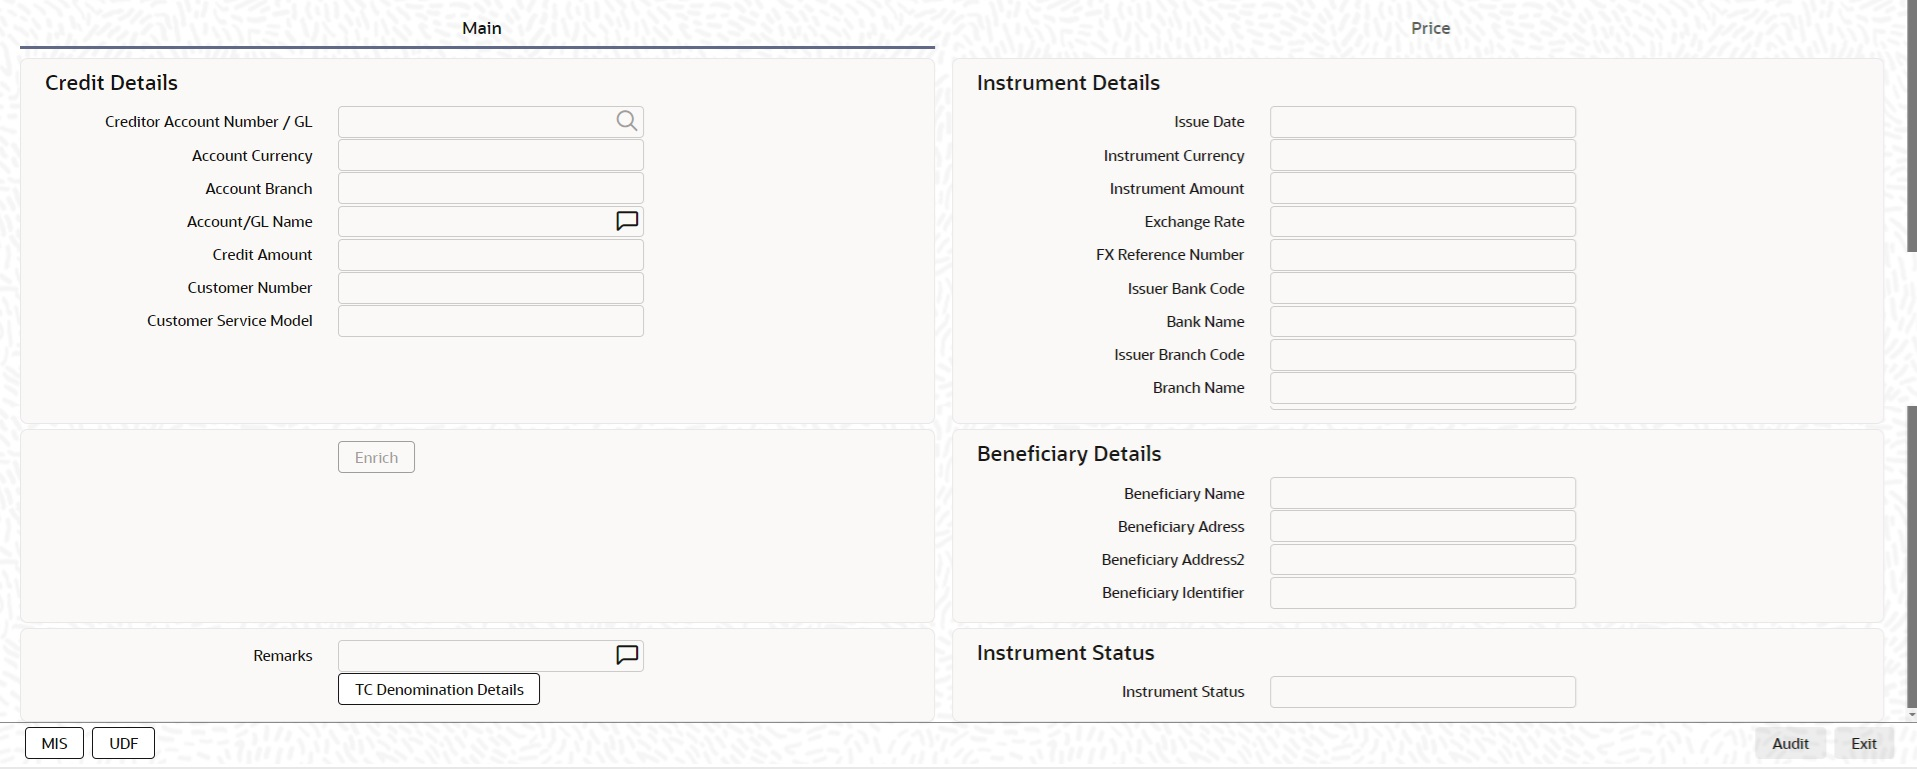Focus the Bank Name field

[x=1423, y=321]
